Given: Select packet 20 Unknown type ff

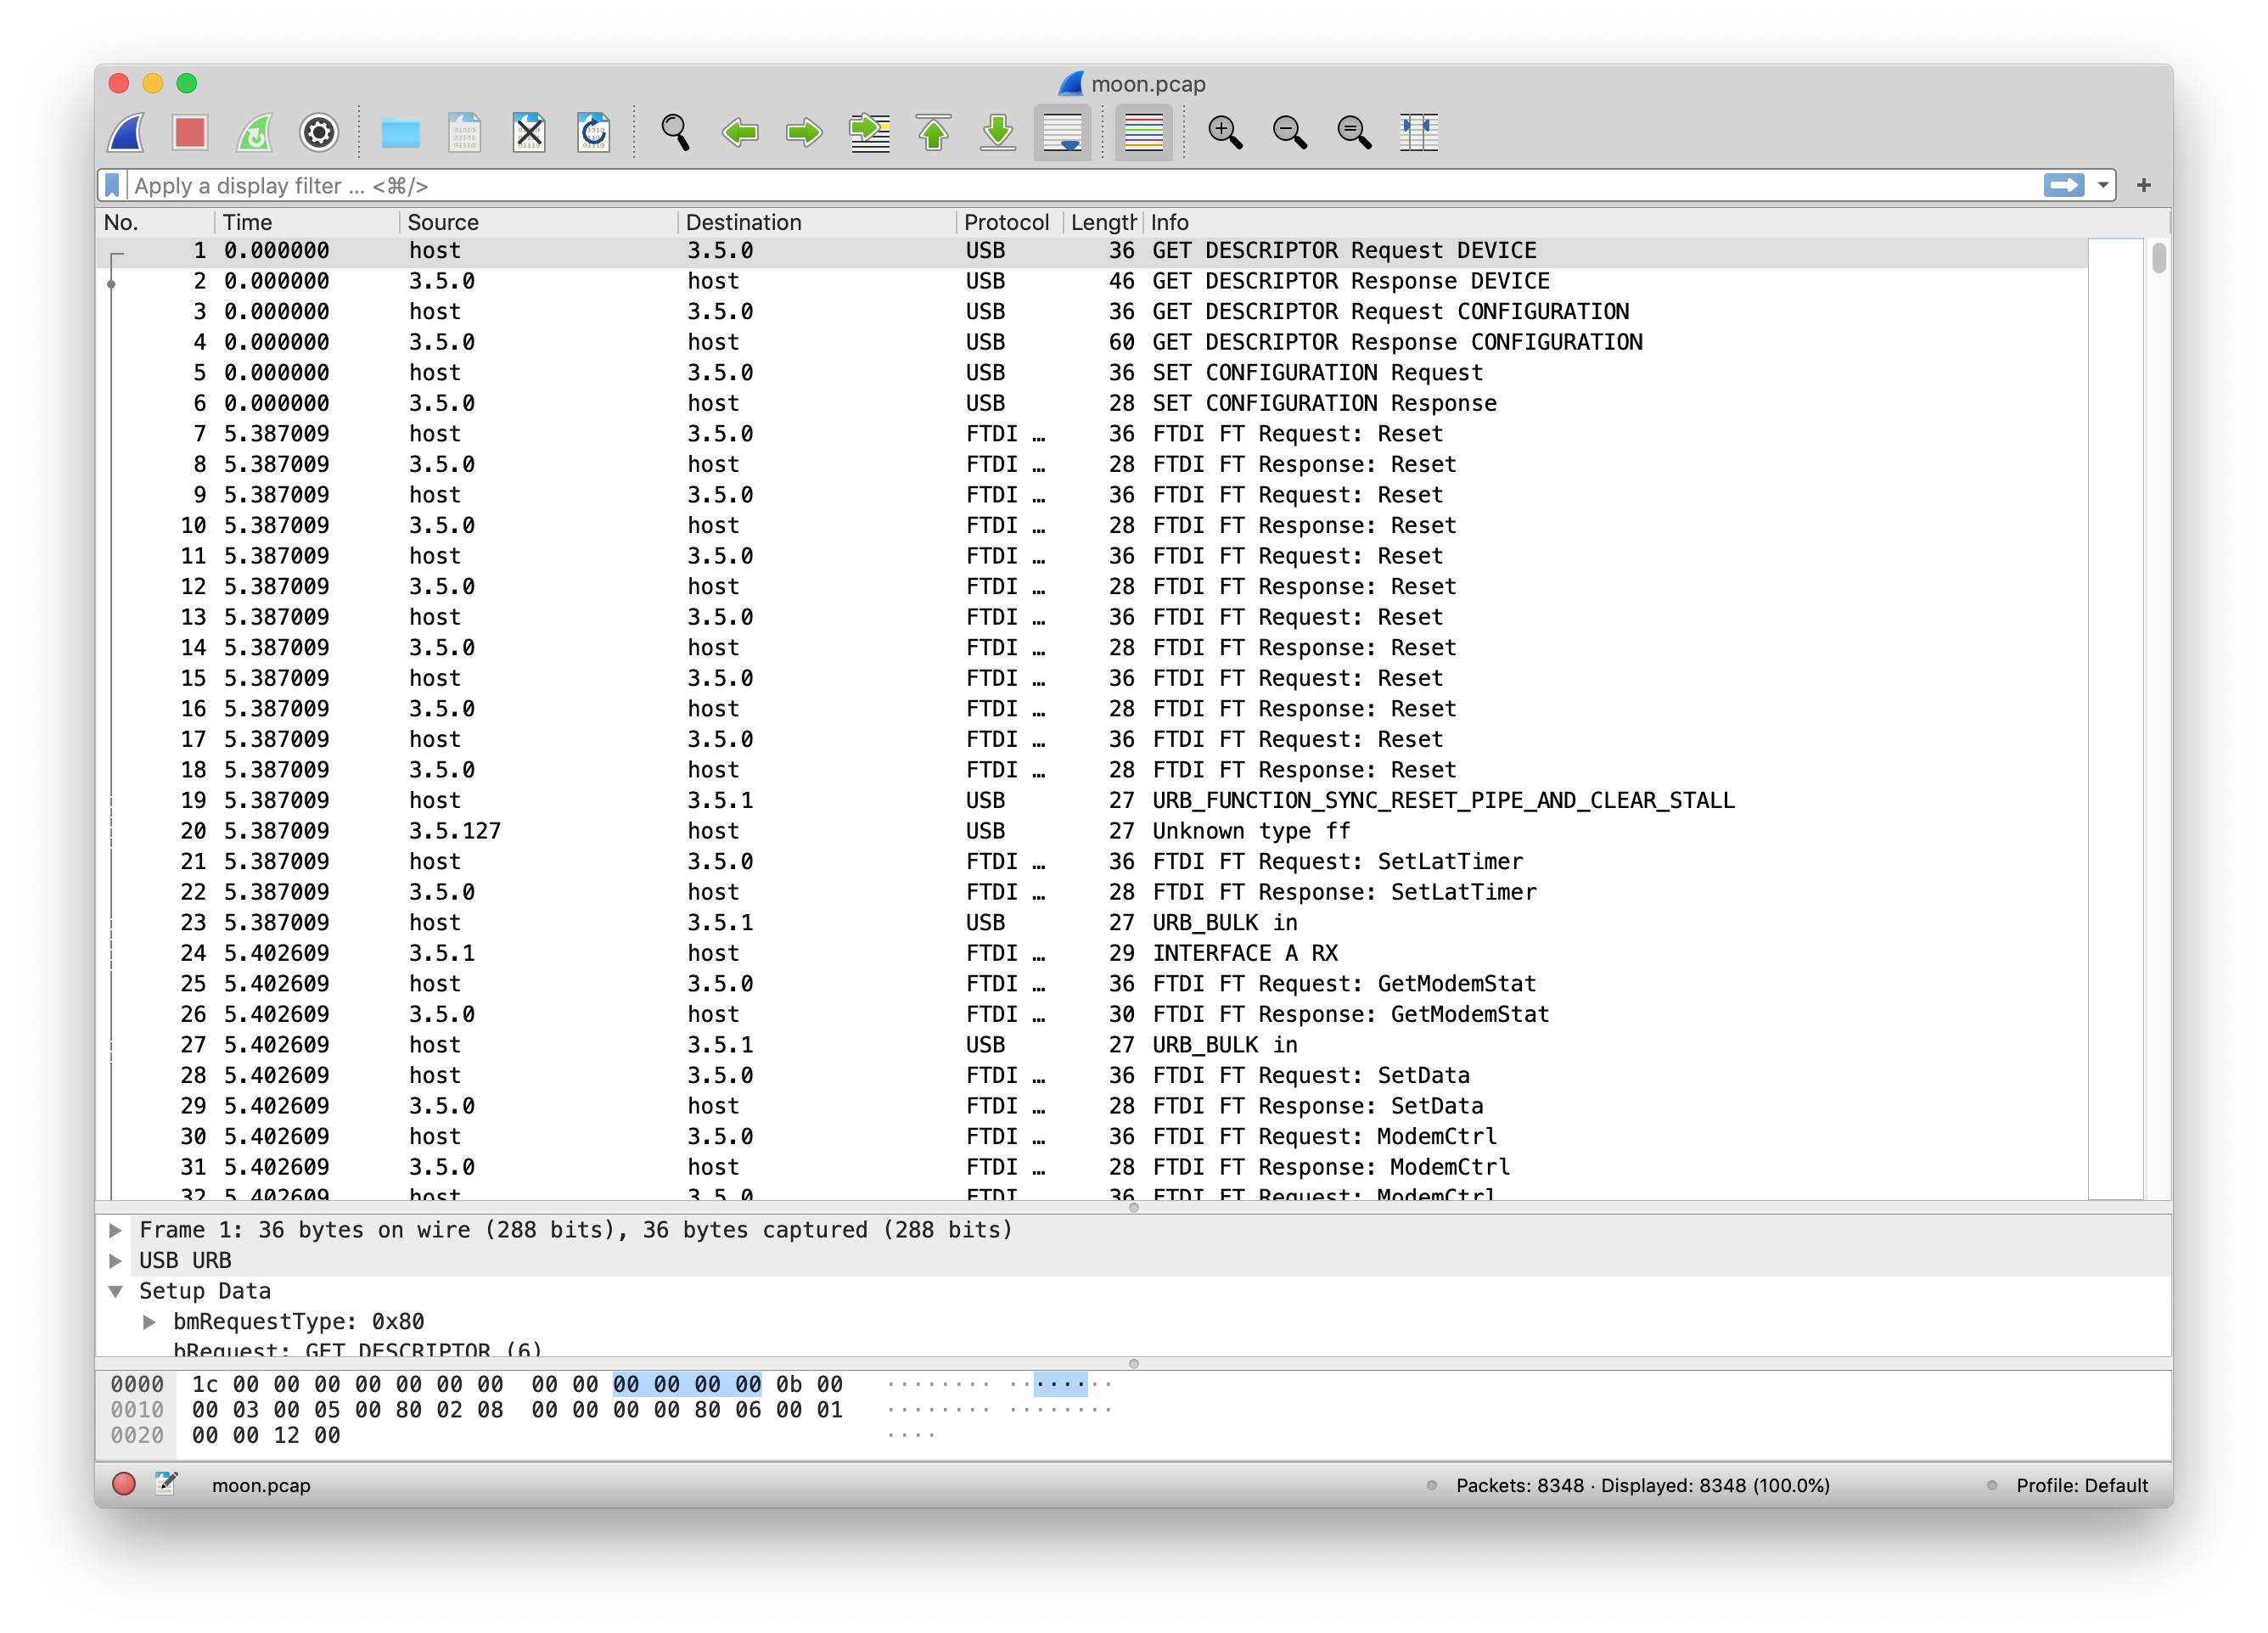Looking at the screenshot, I should [1092, 831].
